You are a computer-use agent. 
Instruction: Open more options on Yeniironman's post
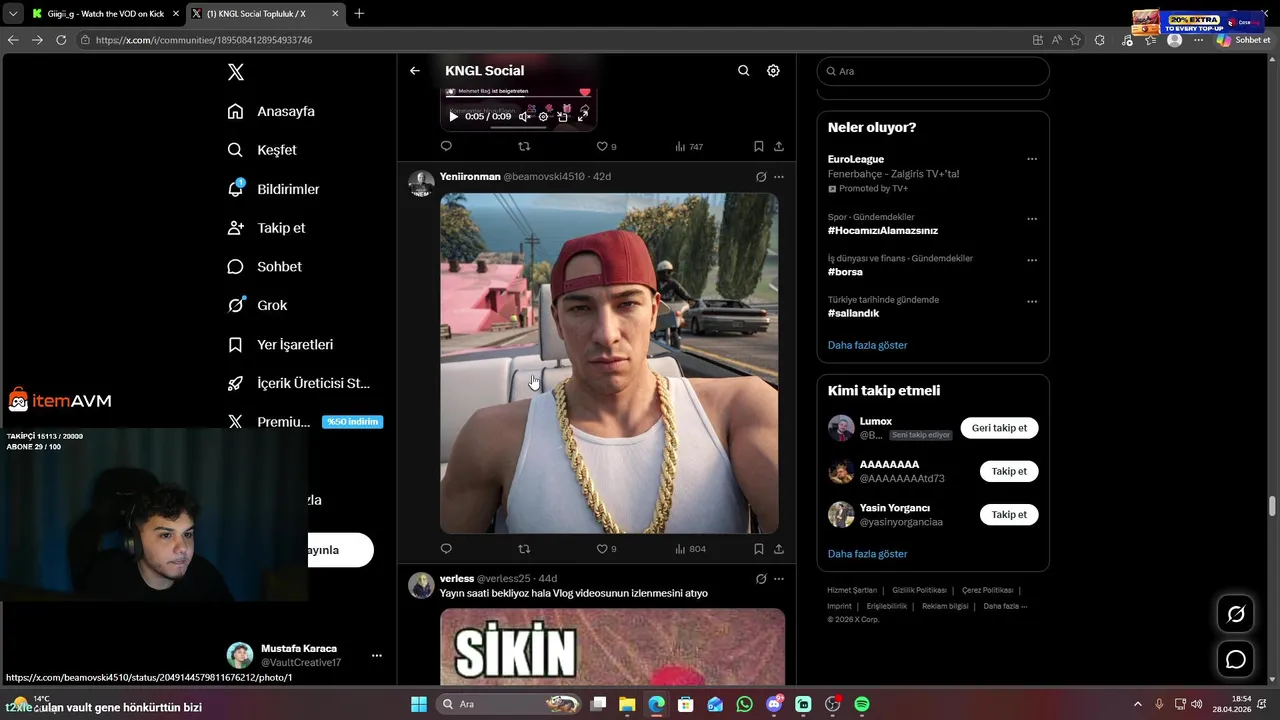779,177
